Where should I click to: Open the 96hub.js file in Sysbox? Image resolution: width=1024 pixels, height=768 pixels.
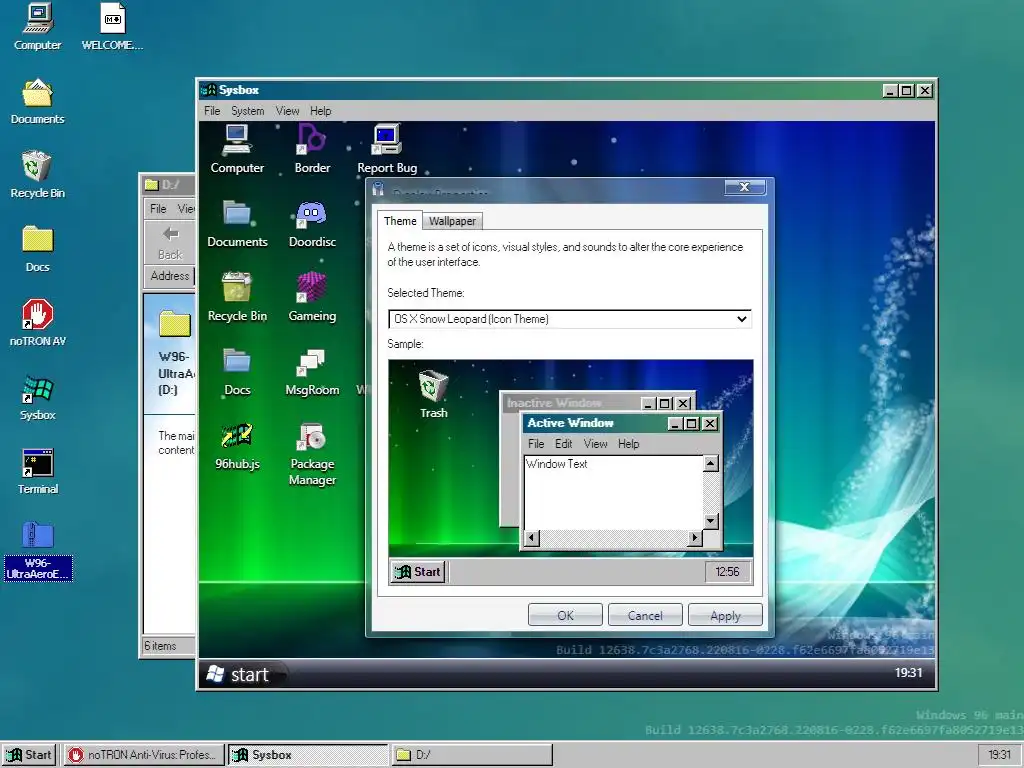pos(237,446)
